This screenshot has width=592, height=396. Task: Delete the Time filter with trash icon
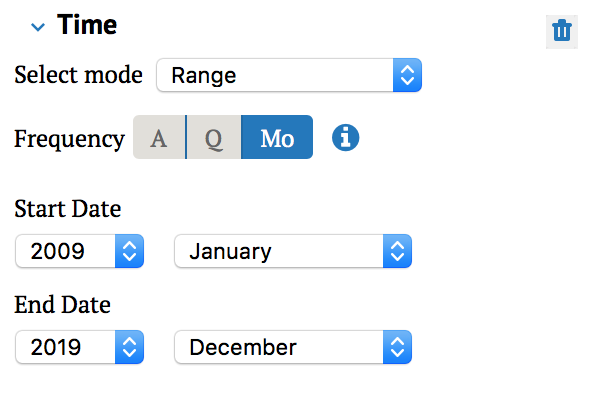point(562,31)
